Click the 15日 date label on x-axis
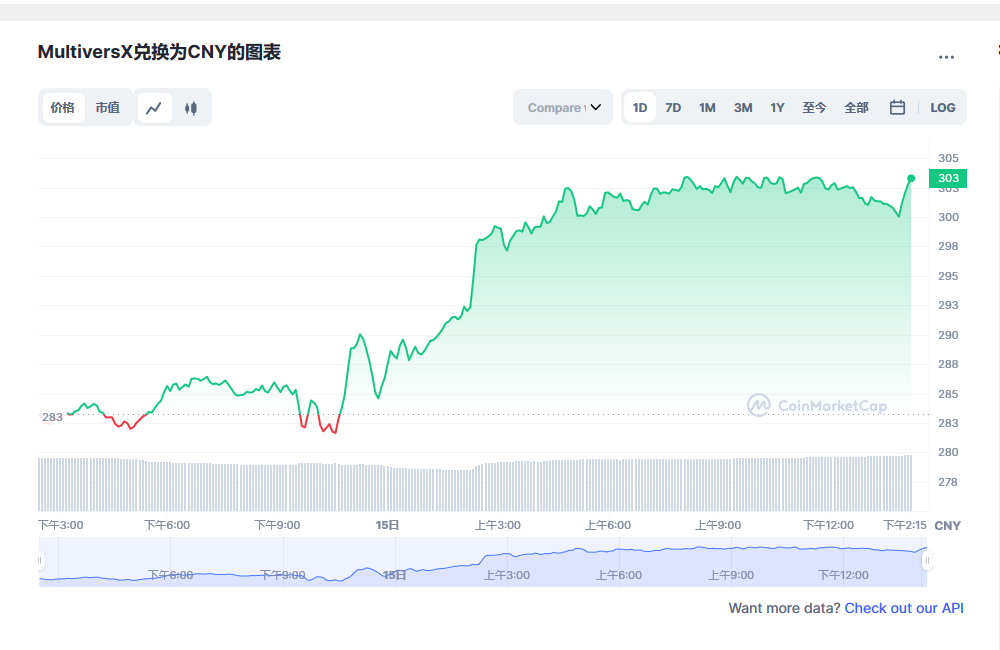Viewport: 1000px width, 650px height. pyautogui.click(x=387, y=525)
